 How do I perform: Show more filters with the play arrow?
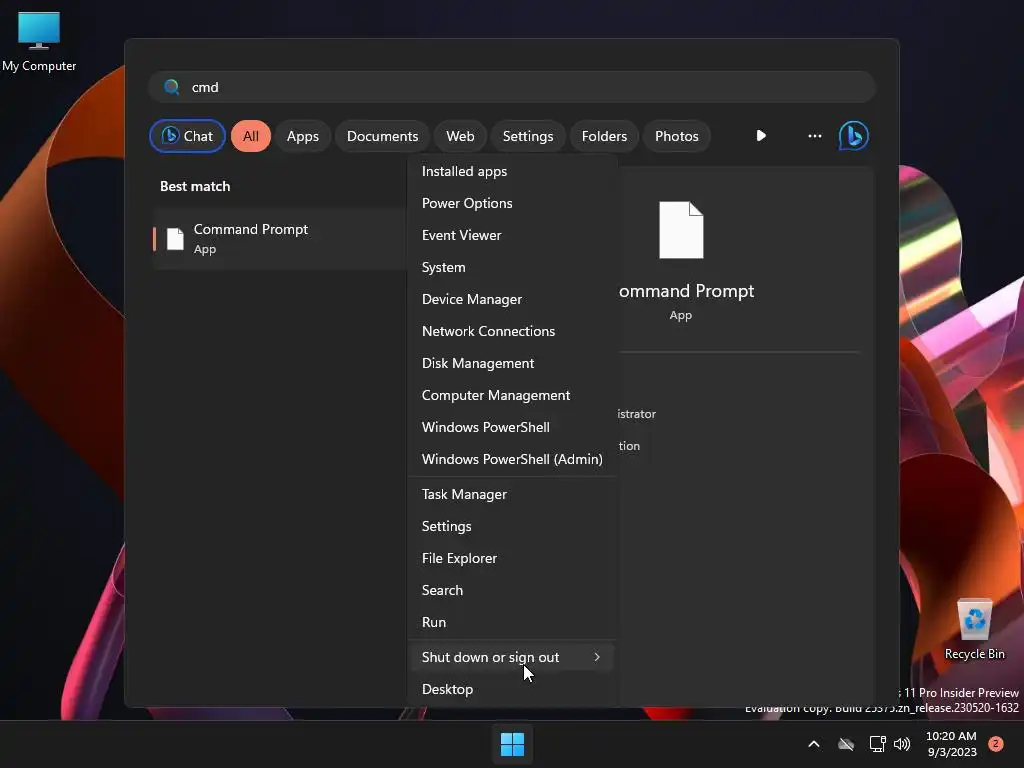click(x=761, y=136)
